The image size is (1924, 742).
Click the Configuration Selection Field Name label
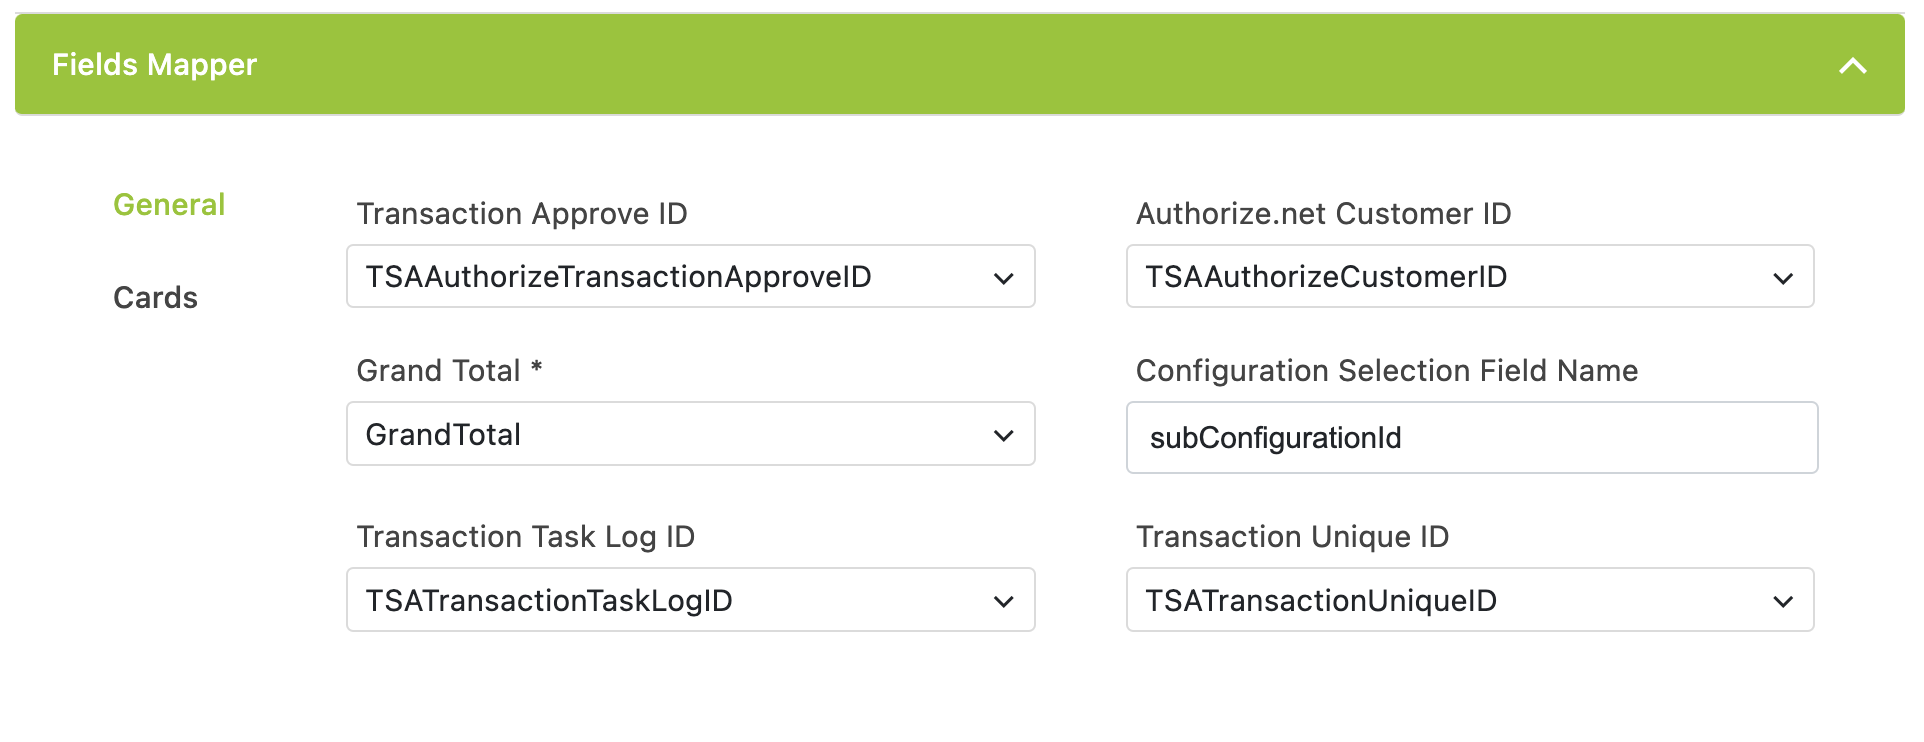(1387, 371)
